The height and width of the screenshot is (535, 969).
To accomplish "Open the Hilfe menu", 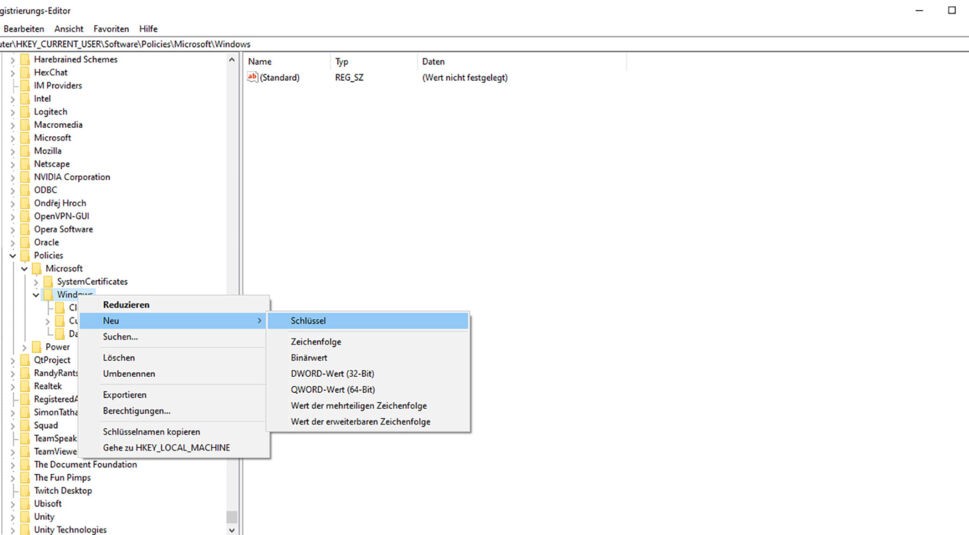I will pos(148,28).
